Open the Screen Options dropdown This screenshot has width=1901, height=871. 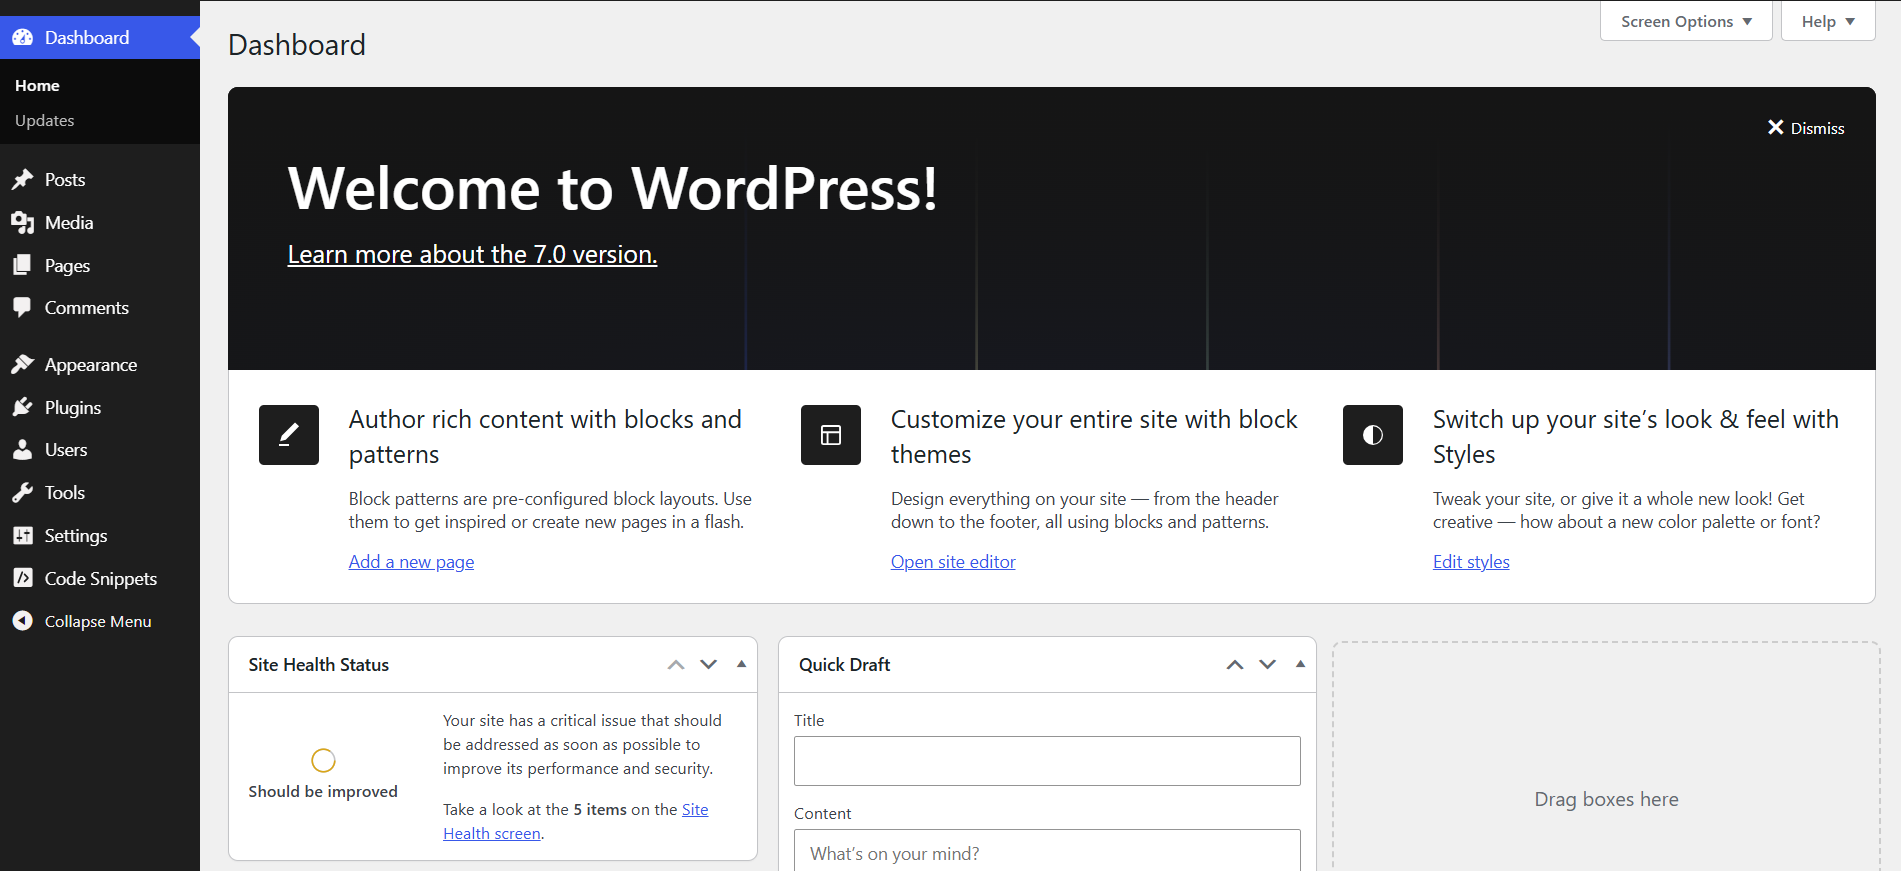1686,21
